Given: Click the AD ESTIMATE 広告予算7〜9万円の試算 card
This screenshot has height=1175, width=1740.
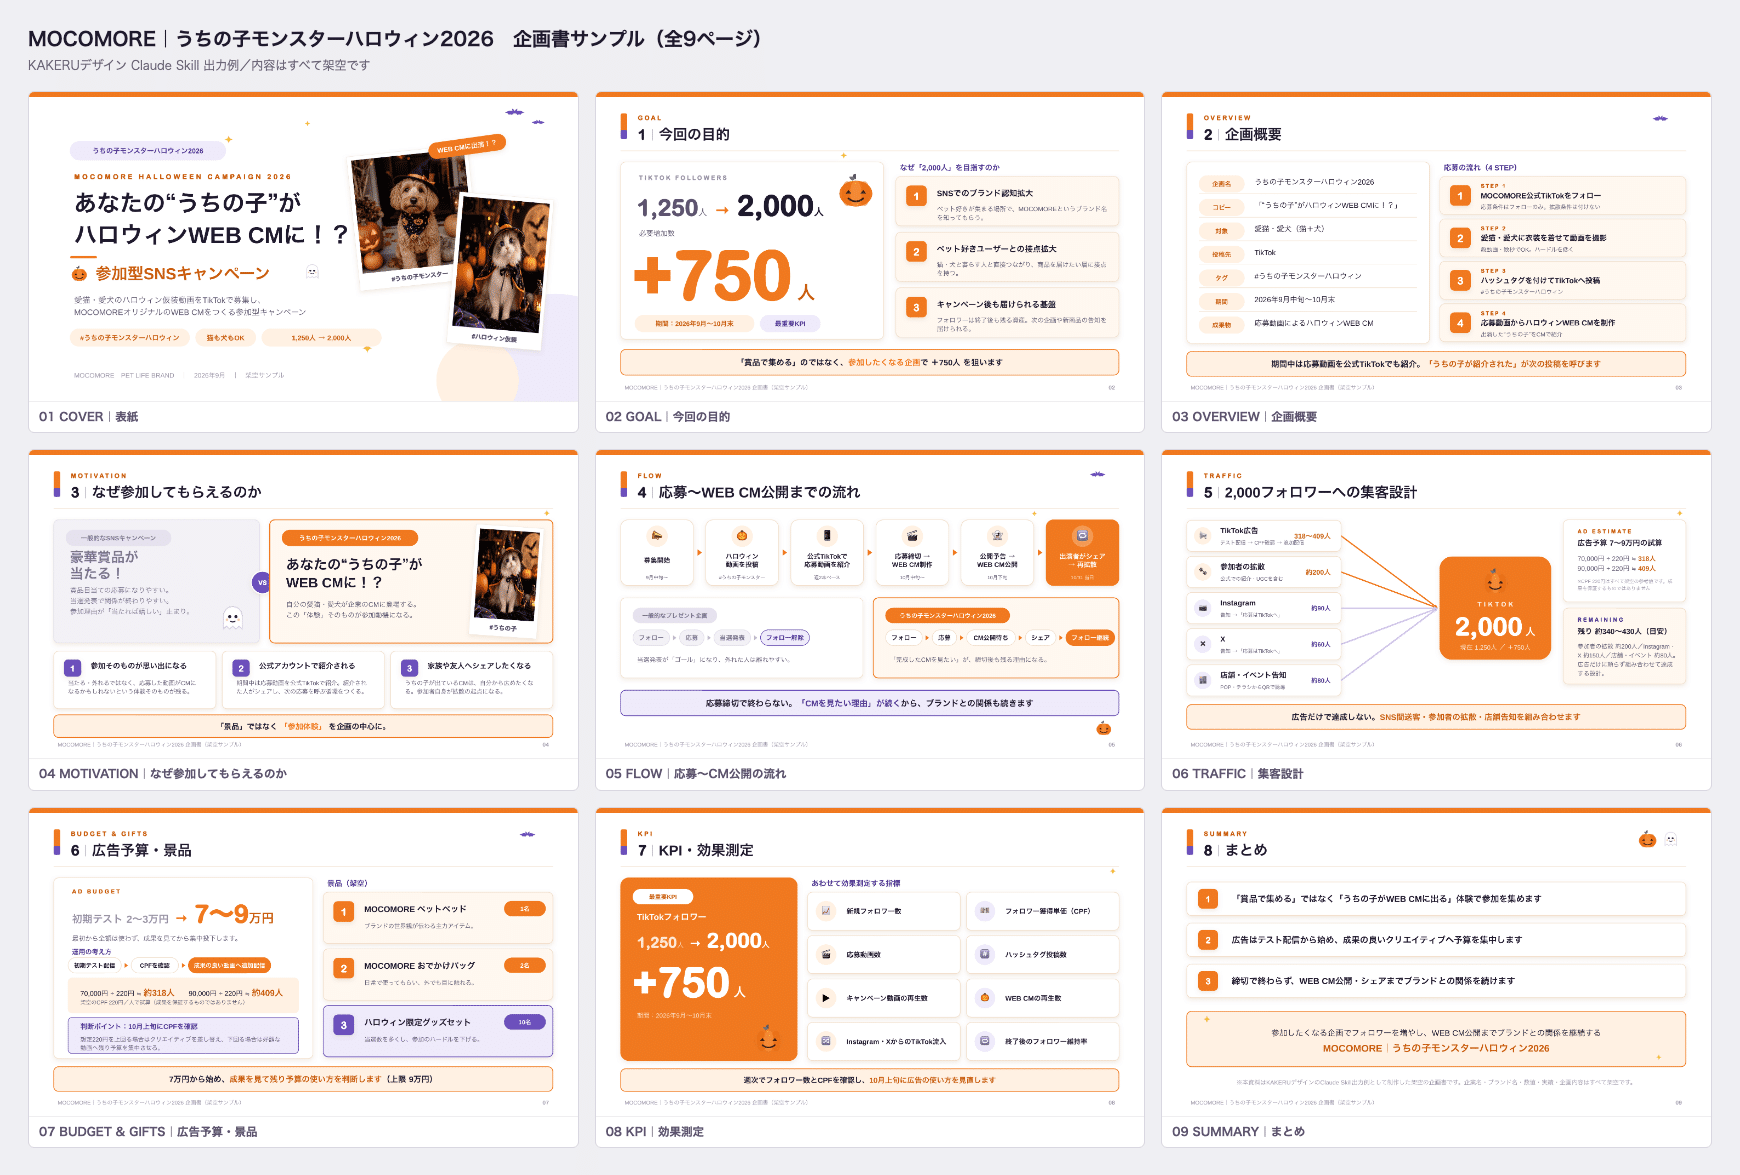Looking at the screenshot, I should [1625, 559].
